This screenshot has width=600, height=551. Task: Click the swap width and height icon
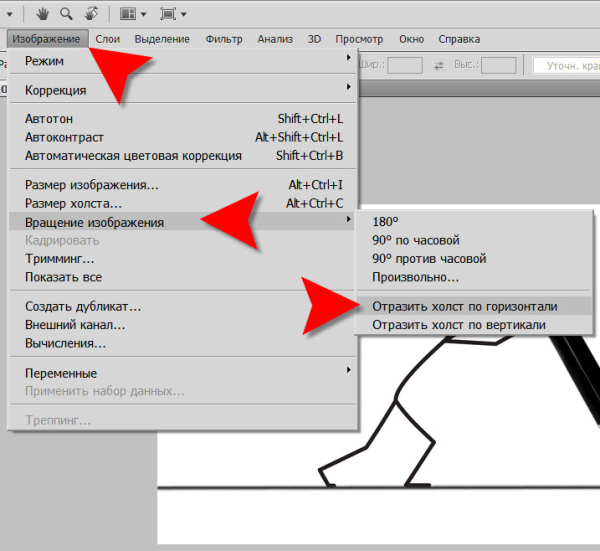coord(439,66)
